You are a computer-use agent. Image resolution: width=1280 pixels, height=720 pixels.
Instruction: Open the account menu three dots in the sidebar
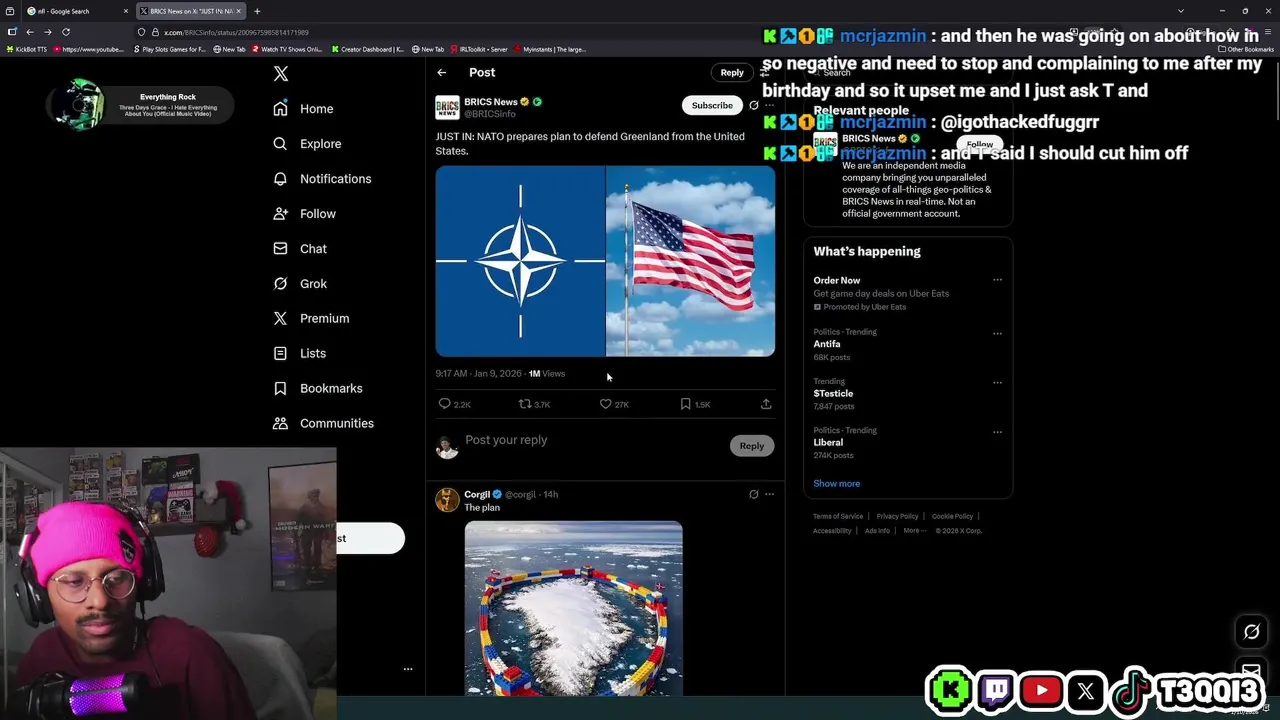(408, 669)
